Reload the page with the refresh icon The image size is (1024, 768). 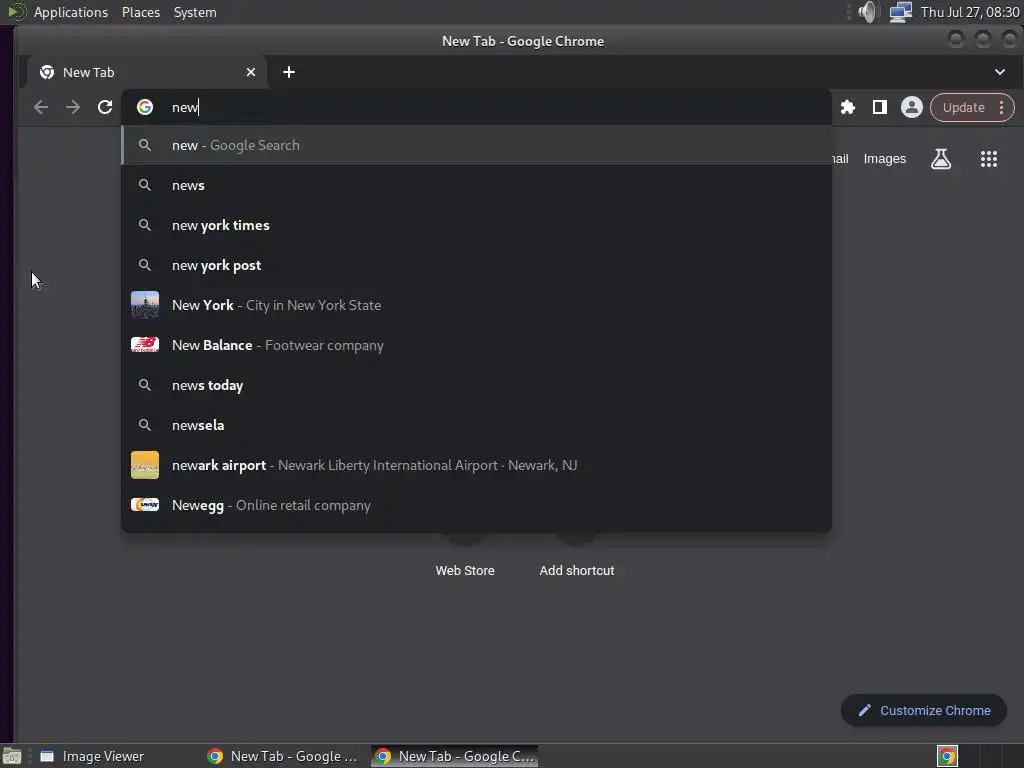[x=105, y=107]
